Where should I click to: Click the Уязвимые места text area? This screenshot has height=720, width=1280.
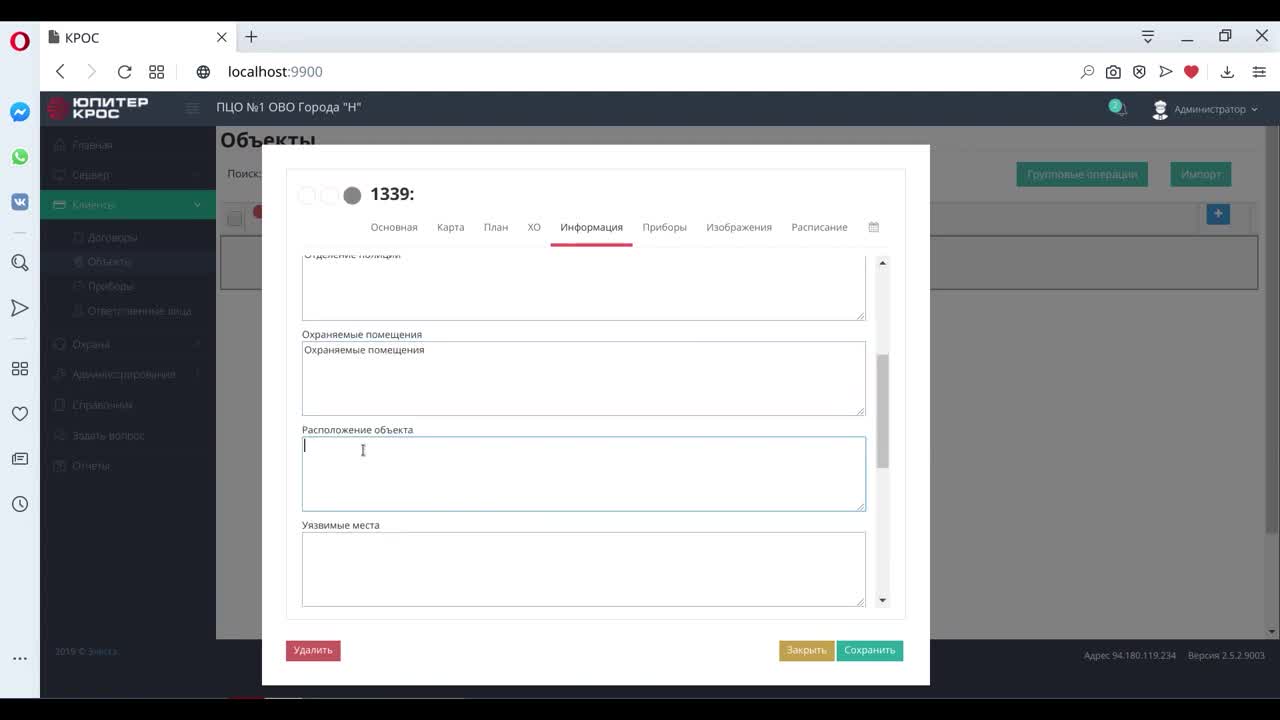pos(583,568)
